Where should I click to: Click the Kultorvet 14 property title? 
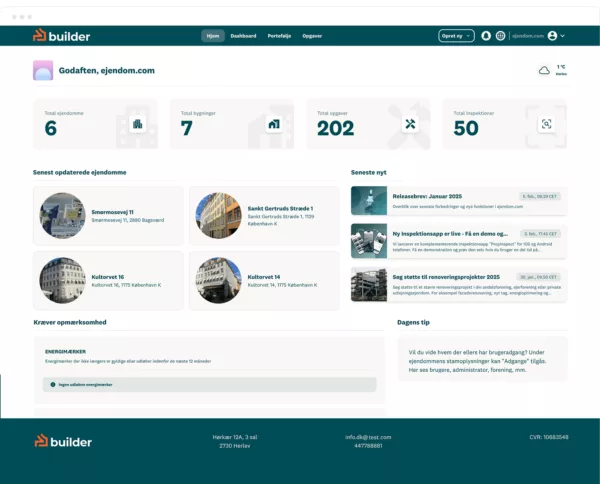pos(264,277)
